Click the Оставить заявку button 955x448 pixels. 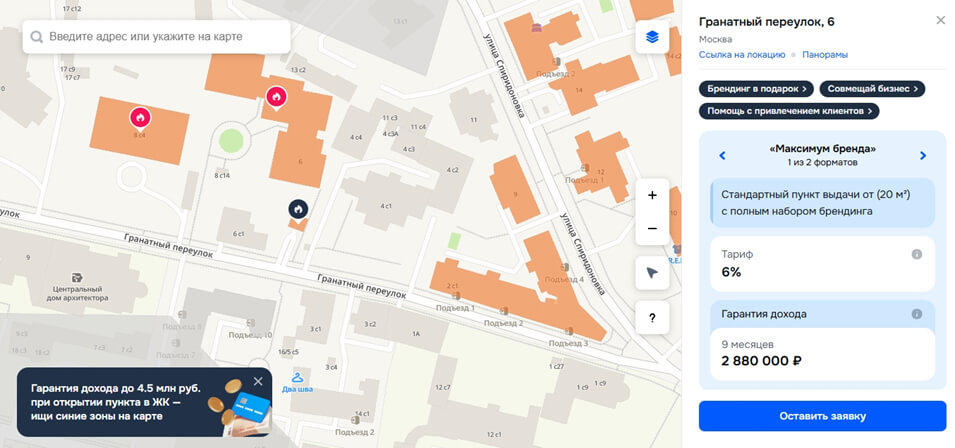point(822,416)
